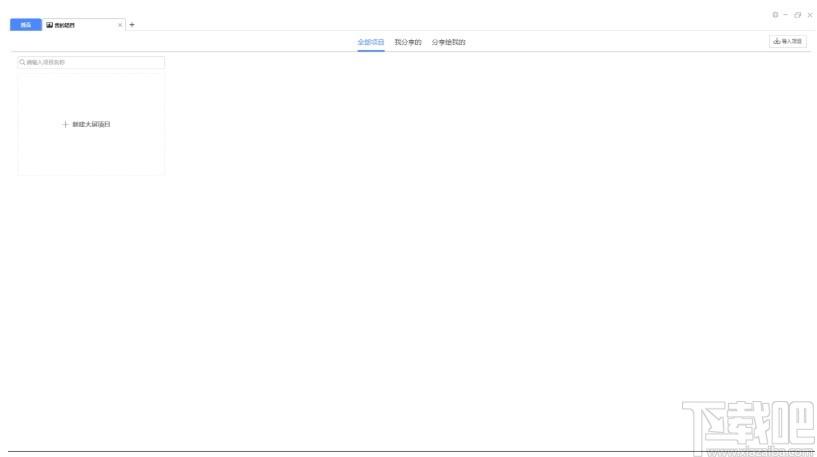Focus the project name search field
Image resolution: width=817 pixels, height=457 pixels.
coord(91,62)
